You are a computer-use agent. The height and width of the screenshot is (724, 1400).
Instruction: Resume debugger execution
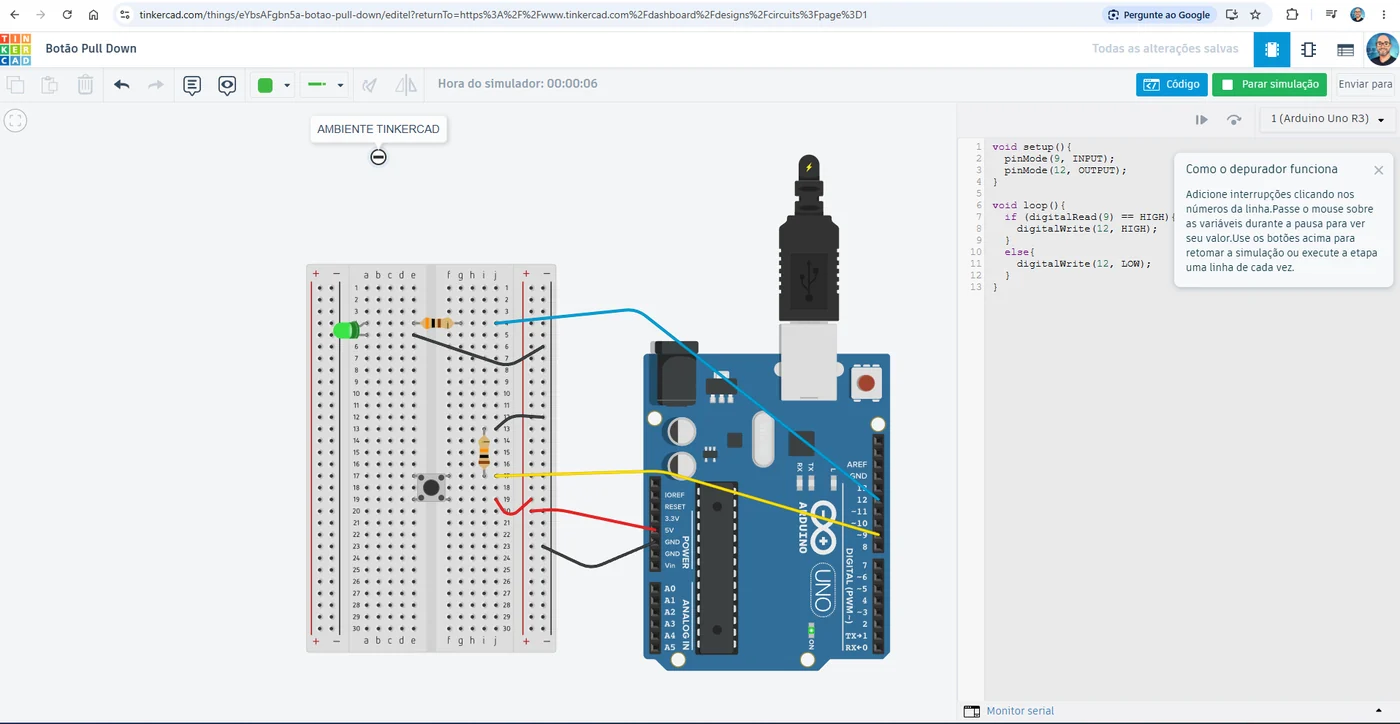[x=1202, y=119]
